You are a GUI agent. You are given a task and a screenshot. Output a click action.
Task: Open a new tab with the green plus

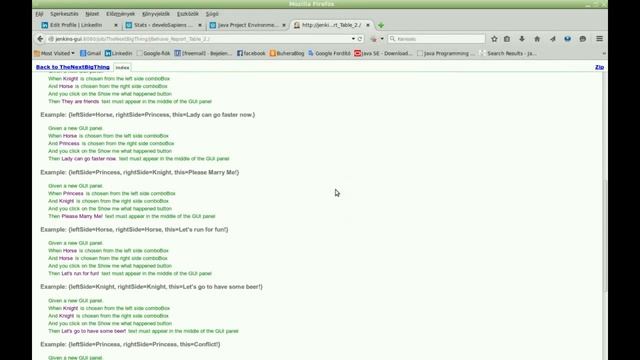tap(381, 25)
